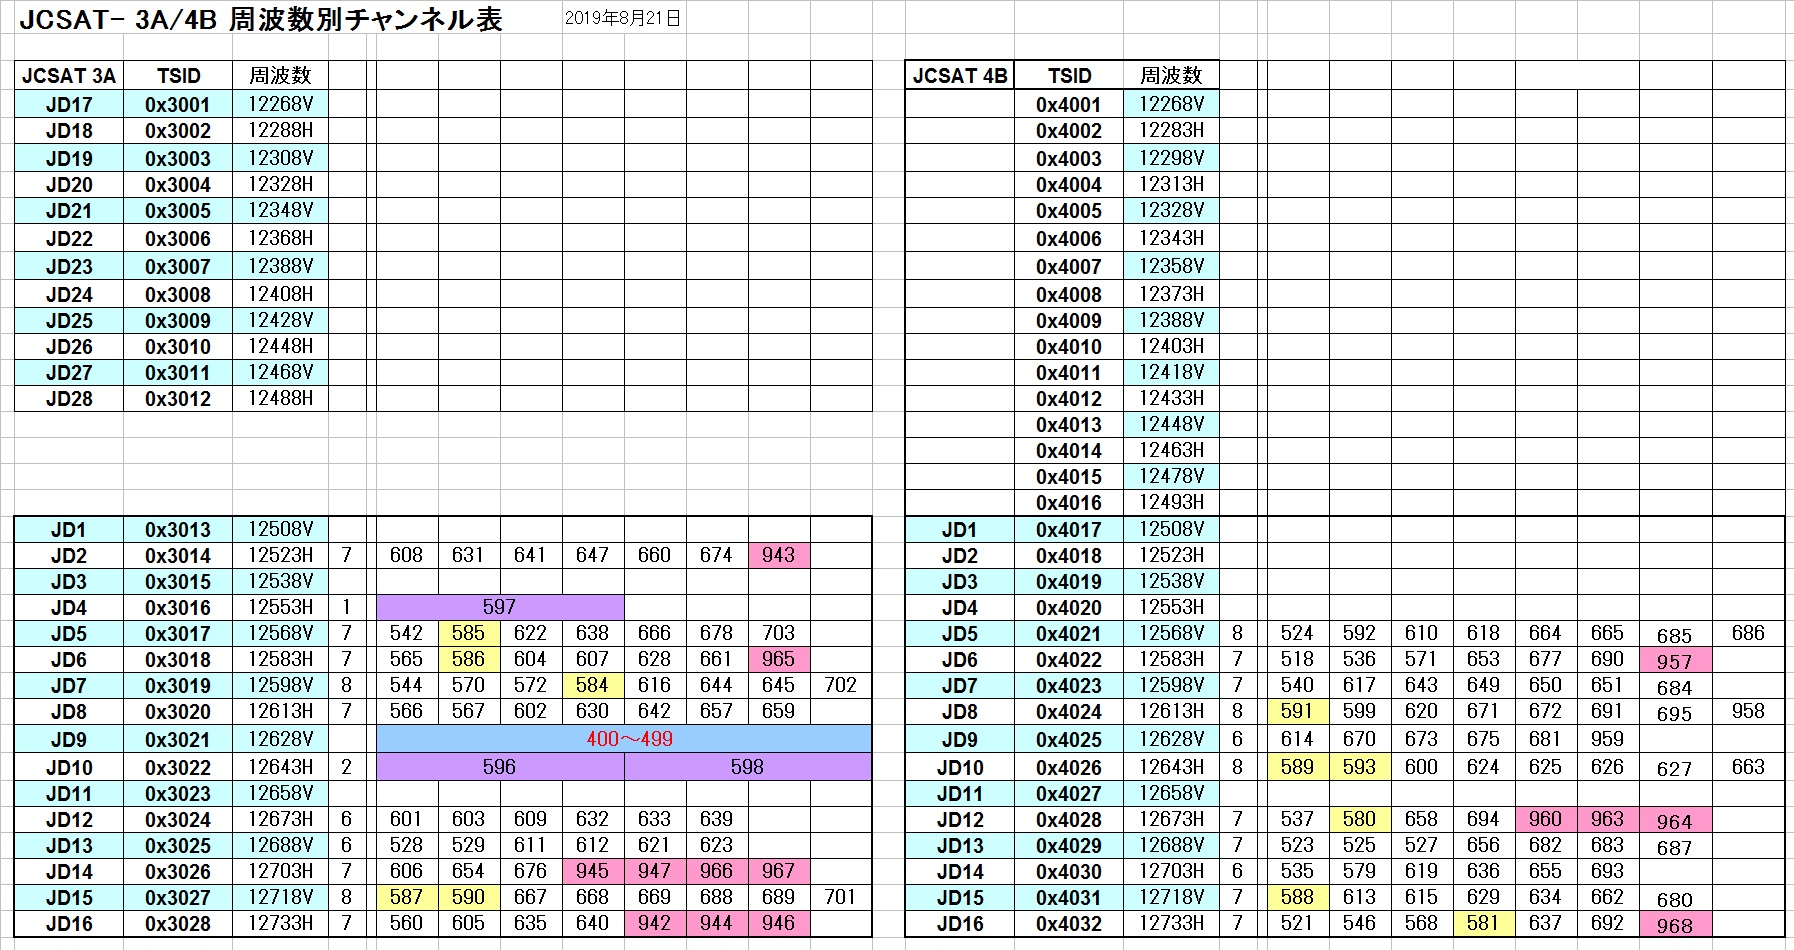Click the JD24 row label

[69, 294]
